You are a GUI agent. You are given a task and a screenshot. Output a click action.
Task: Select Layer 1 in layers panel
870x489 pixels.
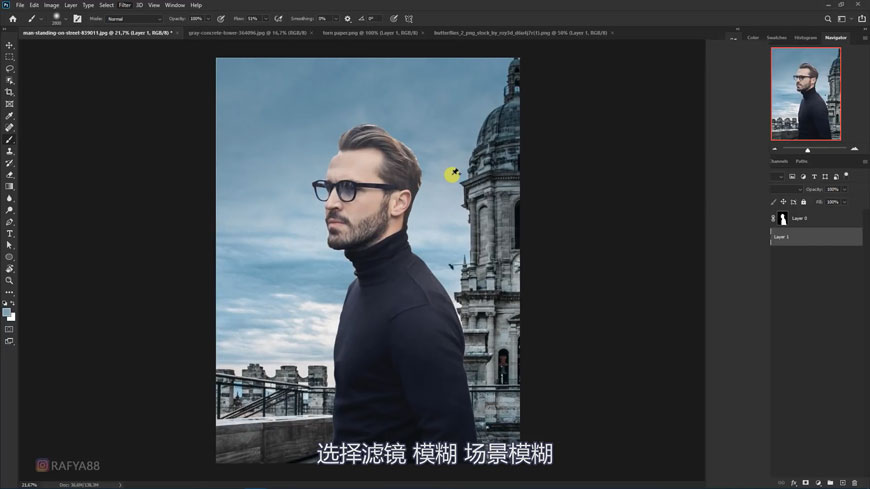(x=816, y=237)
